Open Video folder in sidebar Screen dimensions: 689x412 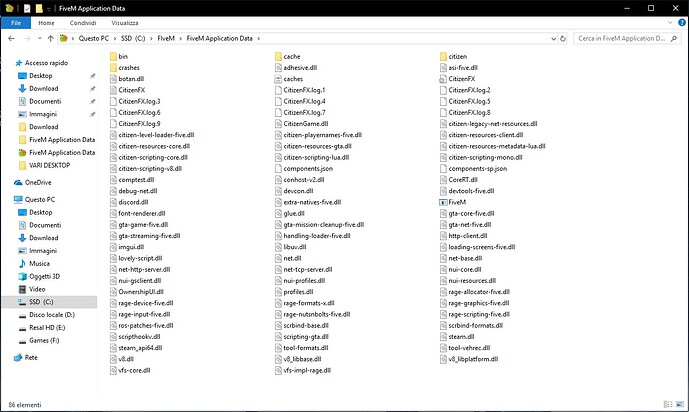click(x=37, y=289)
